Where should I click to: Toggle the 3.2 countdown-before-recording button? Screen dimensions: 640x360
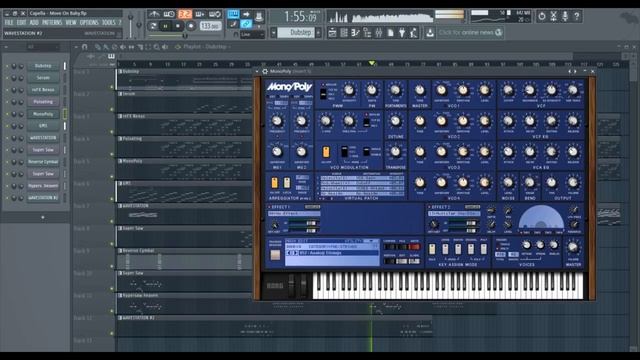[184, 14]
